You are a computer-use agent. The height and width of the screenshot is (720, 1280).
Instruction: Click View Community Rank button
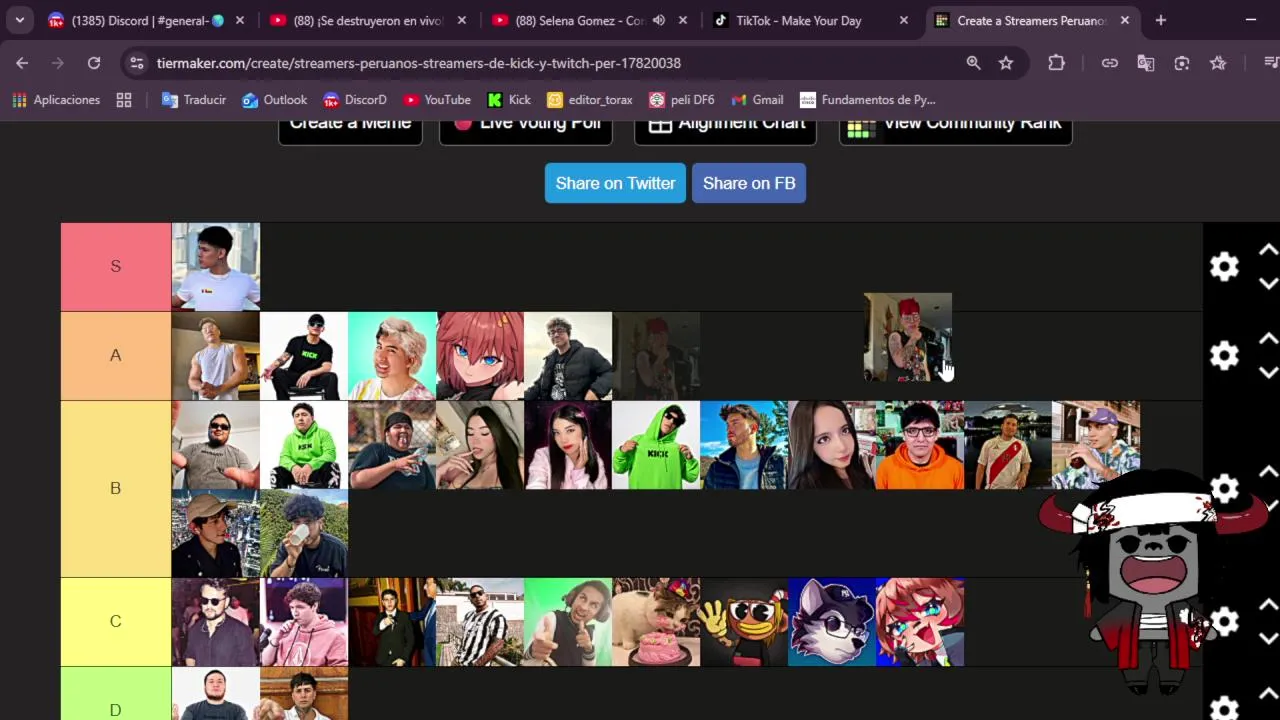click(956, 132)
